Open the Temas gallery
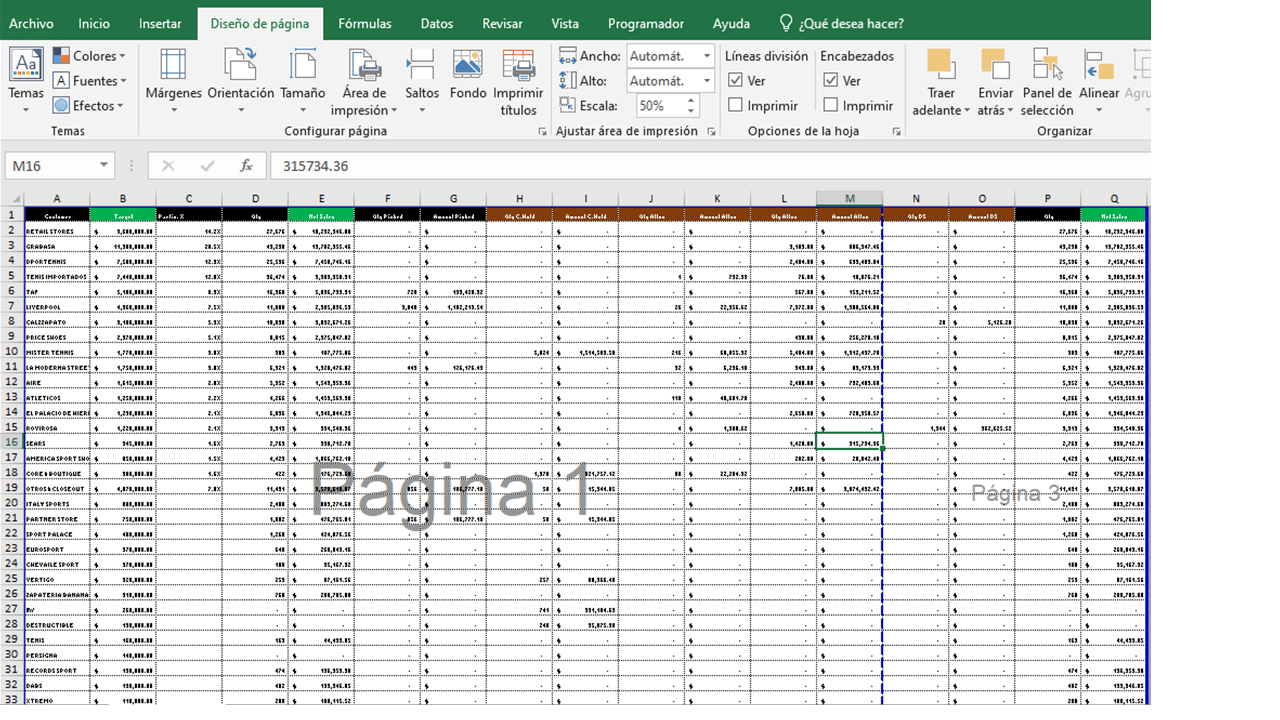 tap(25, 80)
